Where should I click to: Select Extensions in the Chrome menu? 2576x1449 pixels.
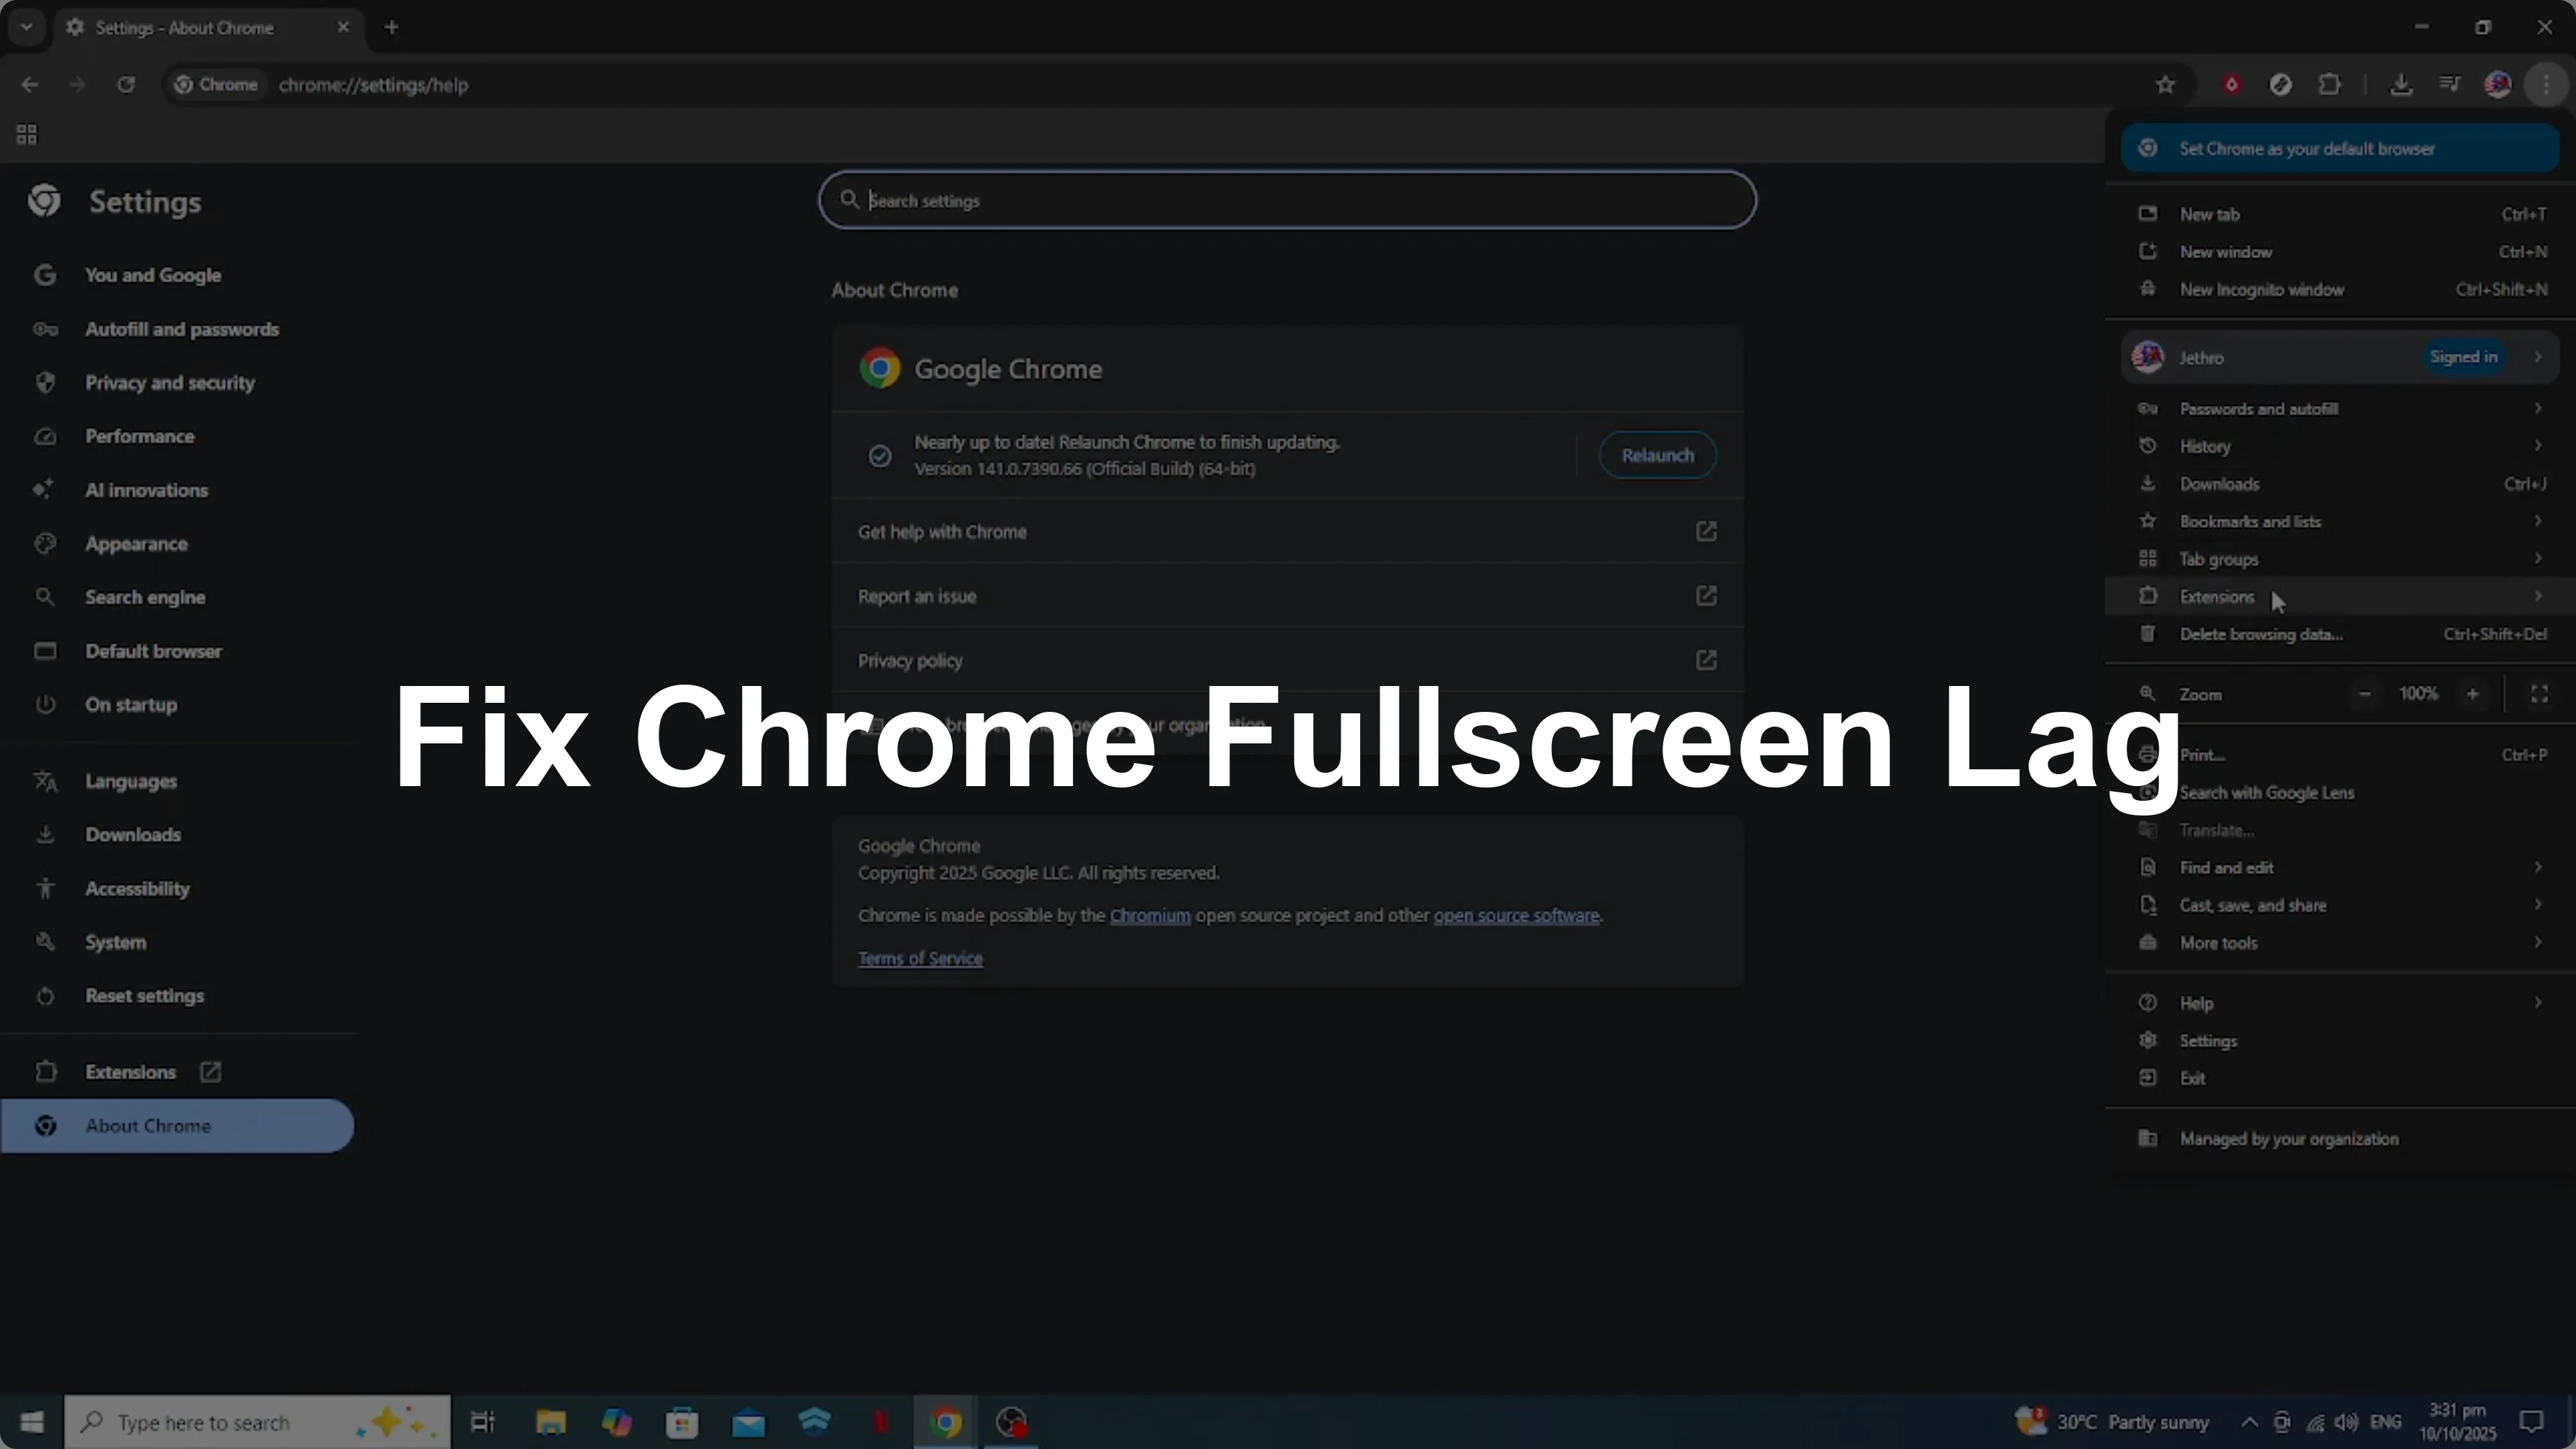pos(2217,597)
